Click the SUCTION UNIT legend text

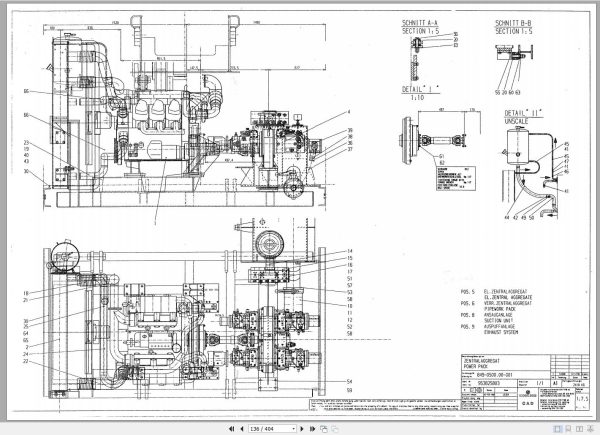(498, 321)
